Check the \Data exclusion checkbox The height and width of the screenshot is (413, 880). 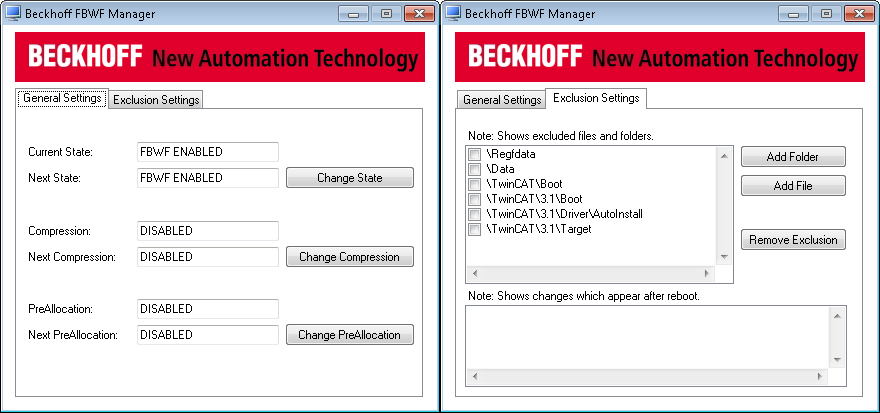tap(475, 169)
